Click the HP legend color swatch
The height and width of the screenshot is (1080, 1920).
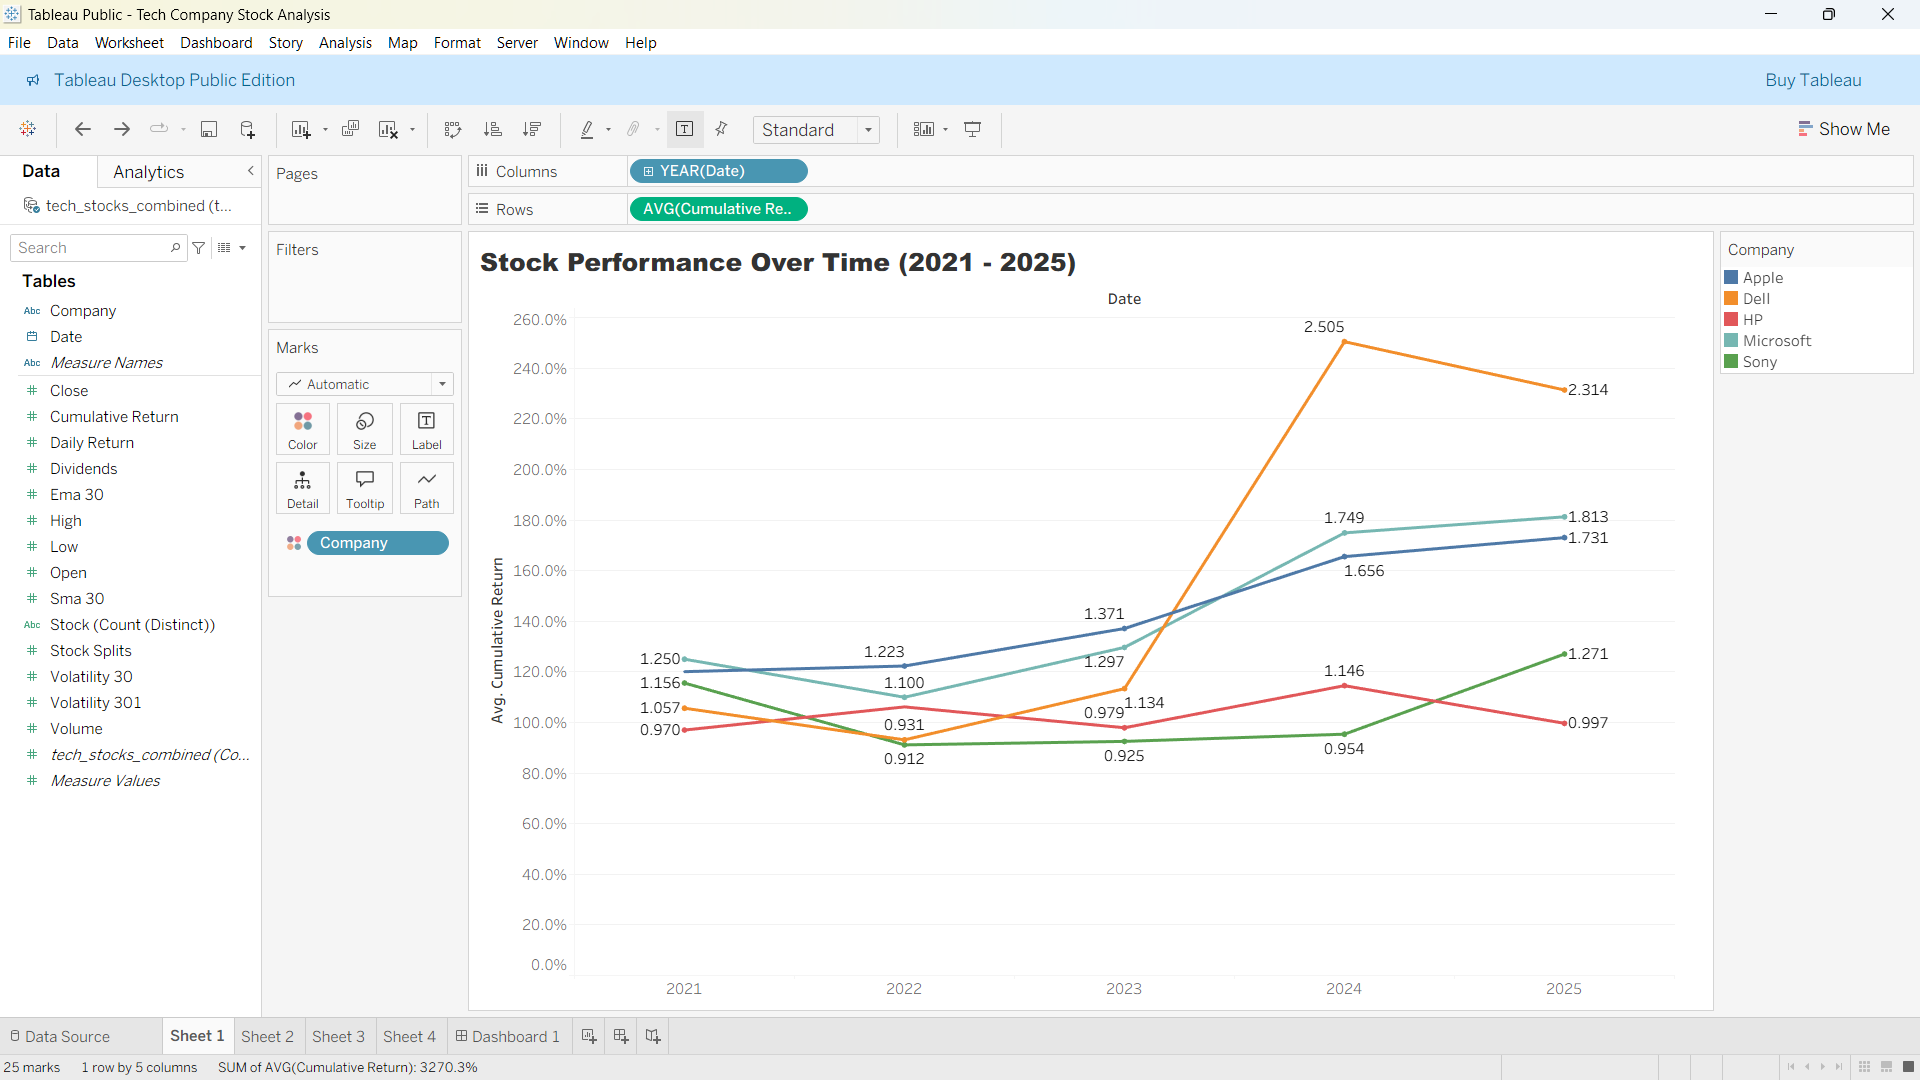click(1731, 320)
